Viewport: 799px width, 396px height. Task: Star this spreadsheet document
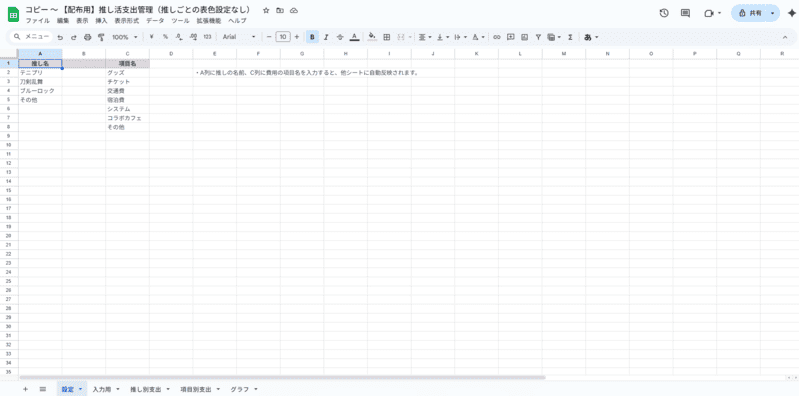266,11
